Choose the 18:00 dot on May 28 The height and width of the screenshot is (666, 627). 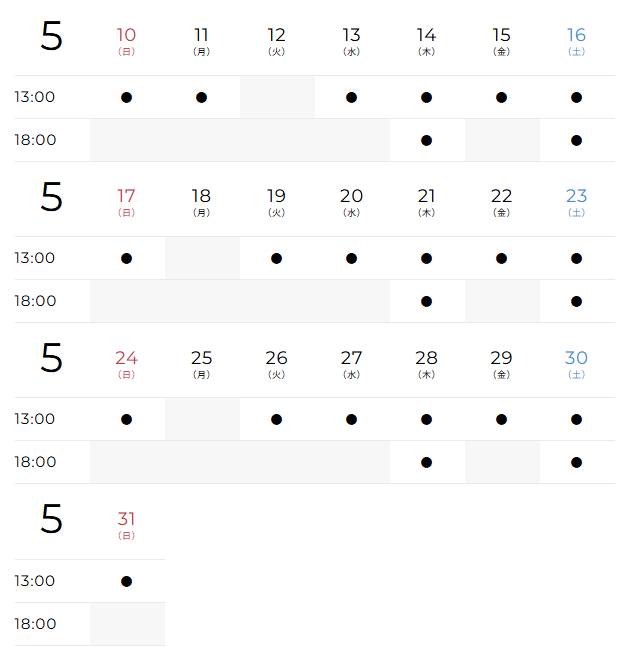click(426, 463)
